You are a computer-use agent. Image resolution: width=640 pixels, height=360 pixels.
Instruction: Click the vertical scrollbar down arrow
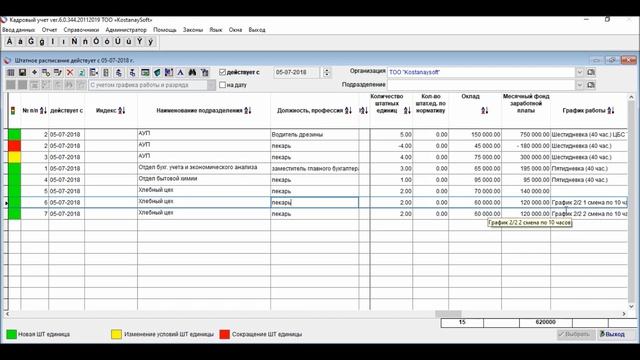631,306
